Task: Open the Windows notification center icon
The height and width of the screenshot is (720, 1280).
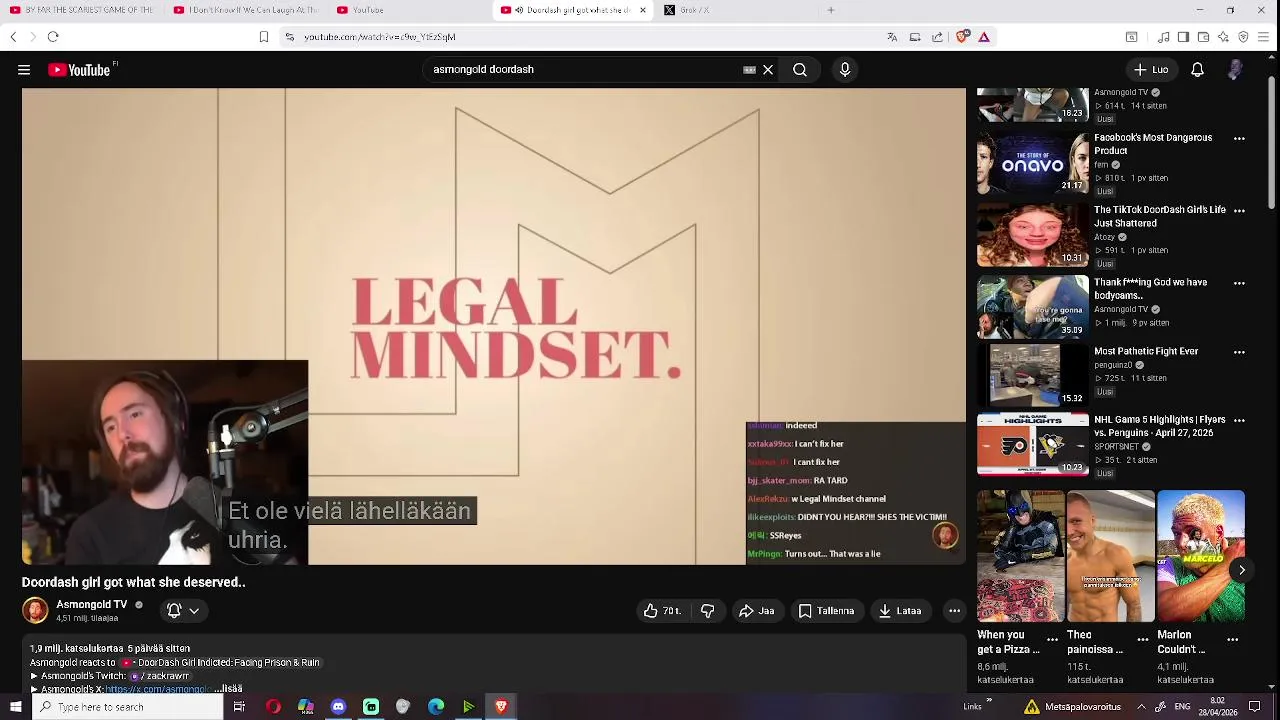Action: tap(1254, 707)
